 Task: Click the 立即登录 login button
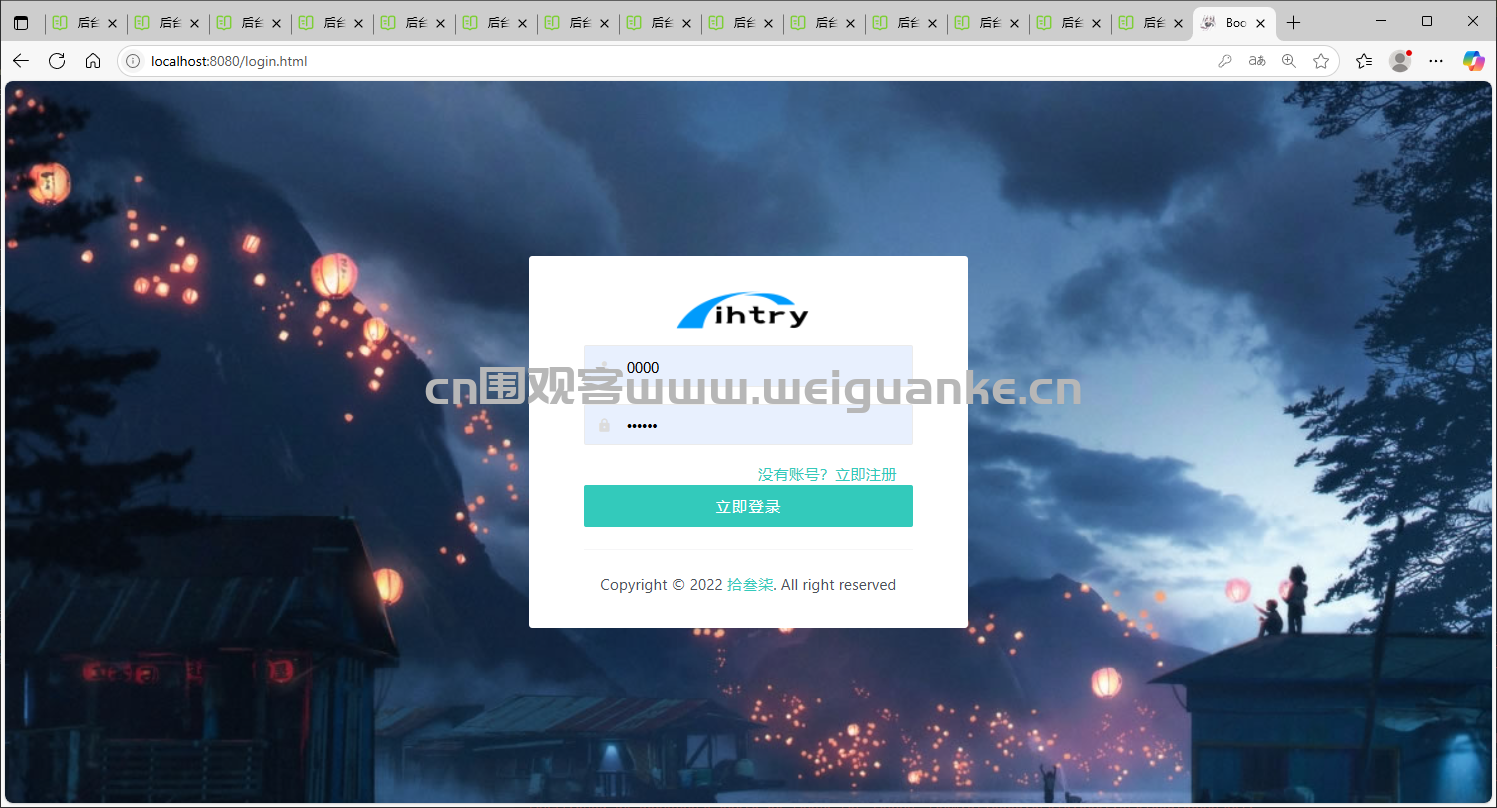[748, 506]
